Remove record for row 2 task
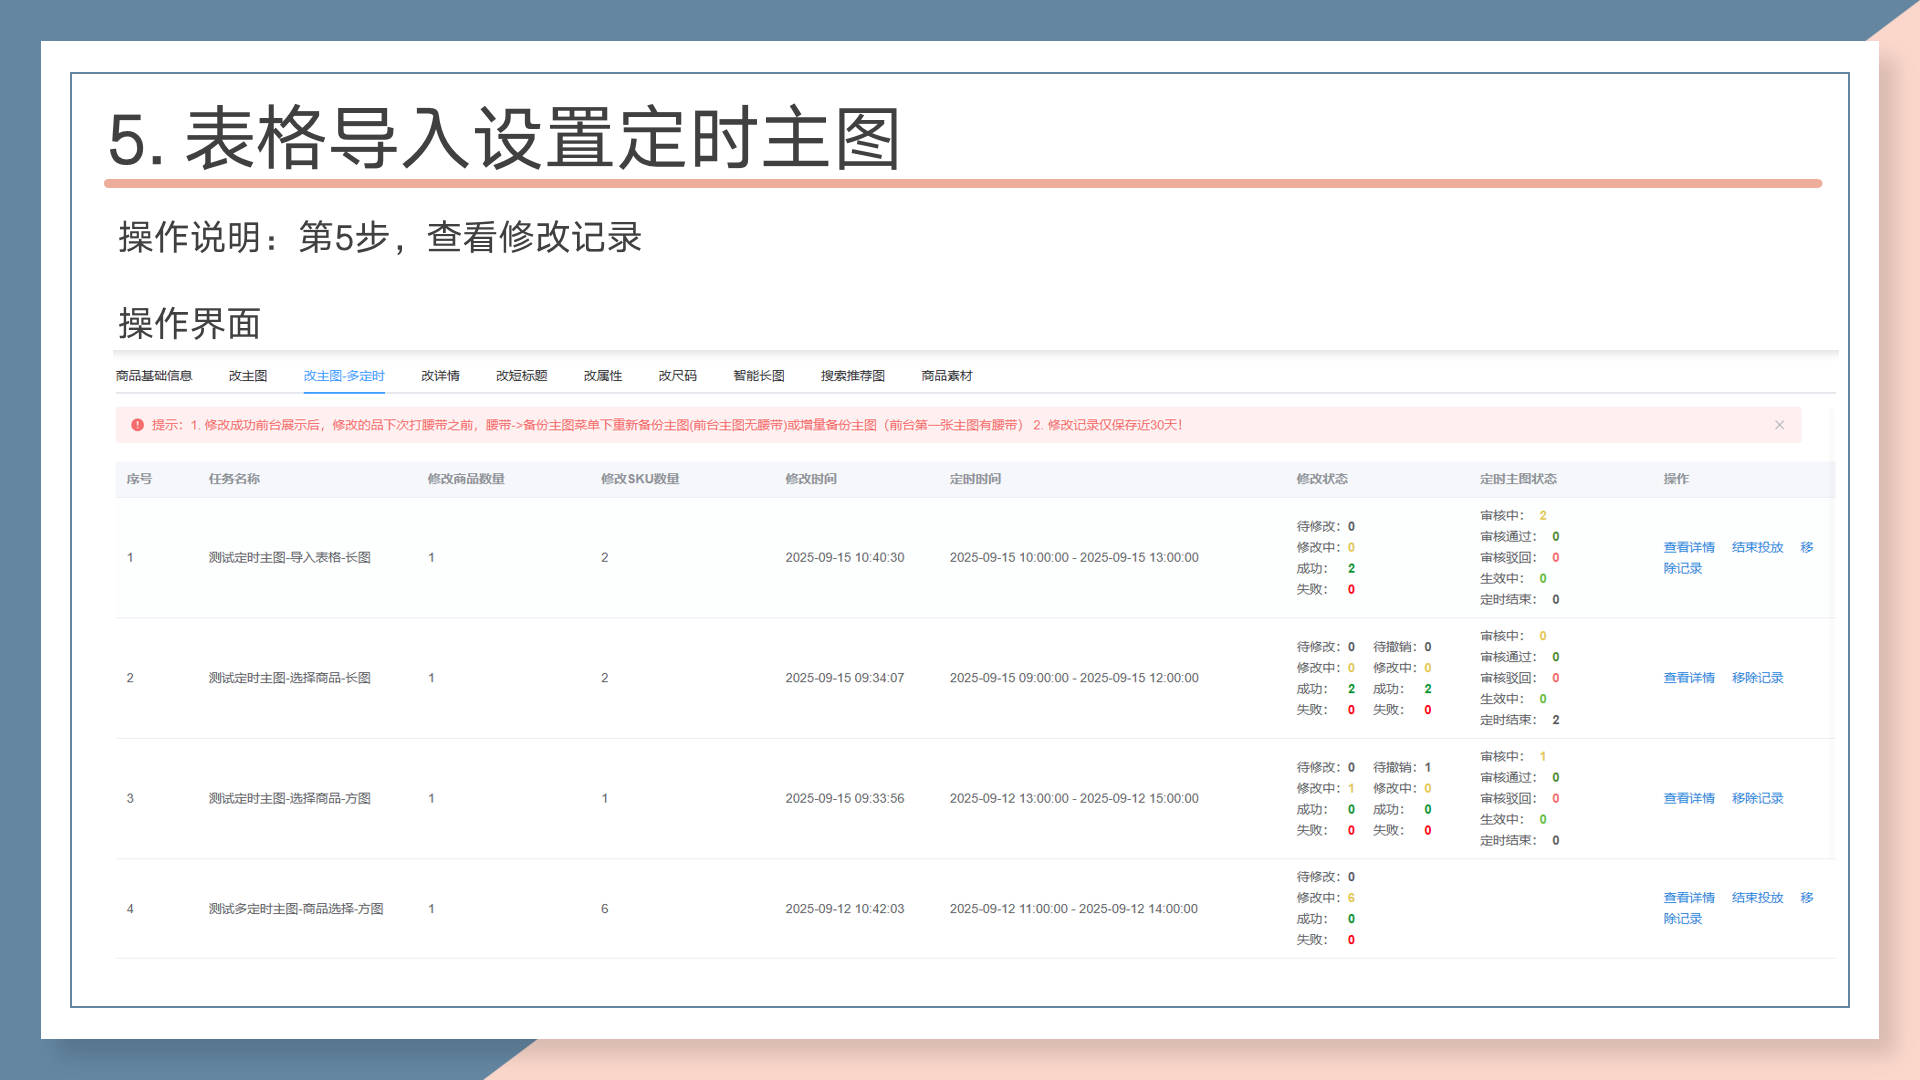 [1758, 678]
